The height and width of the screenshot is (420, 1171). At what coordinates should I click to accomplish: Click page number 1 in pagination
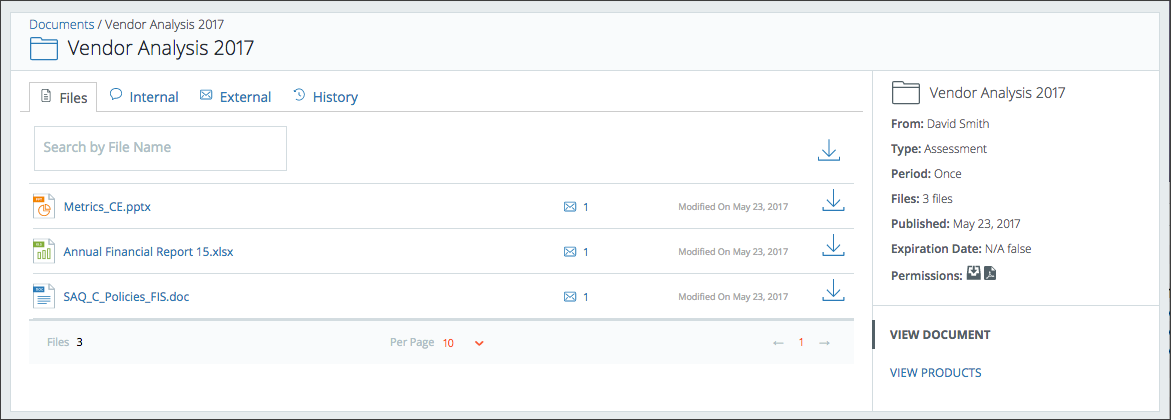pos(801,342)
